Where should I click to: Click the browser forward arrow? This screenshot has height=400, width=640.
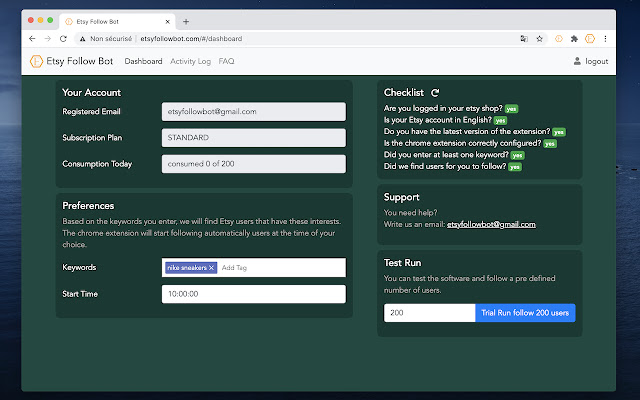[48, 39]
